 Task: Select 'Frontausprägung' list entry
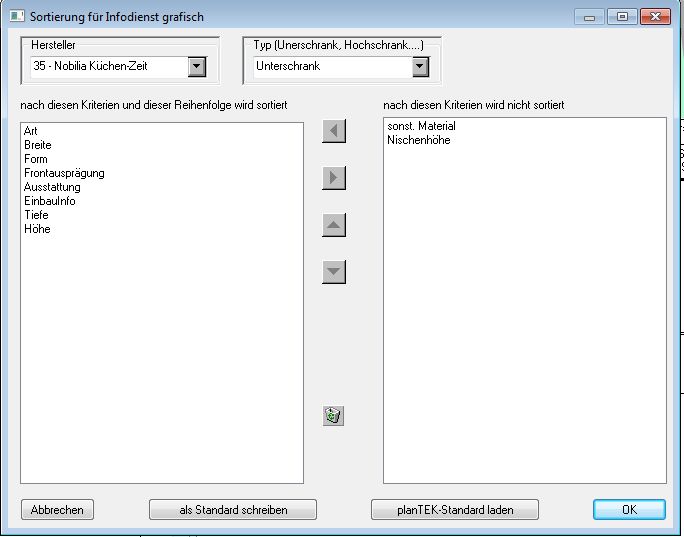pos(64,173)
